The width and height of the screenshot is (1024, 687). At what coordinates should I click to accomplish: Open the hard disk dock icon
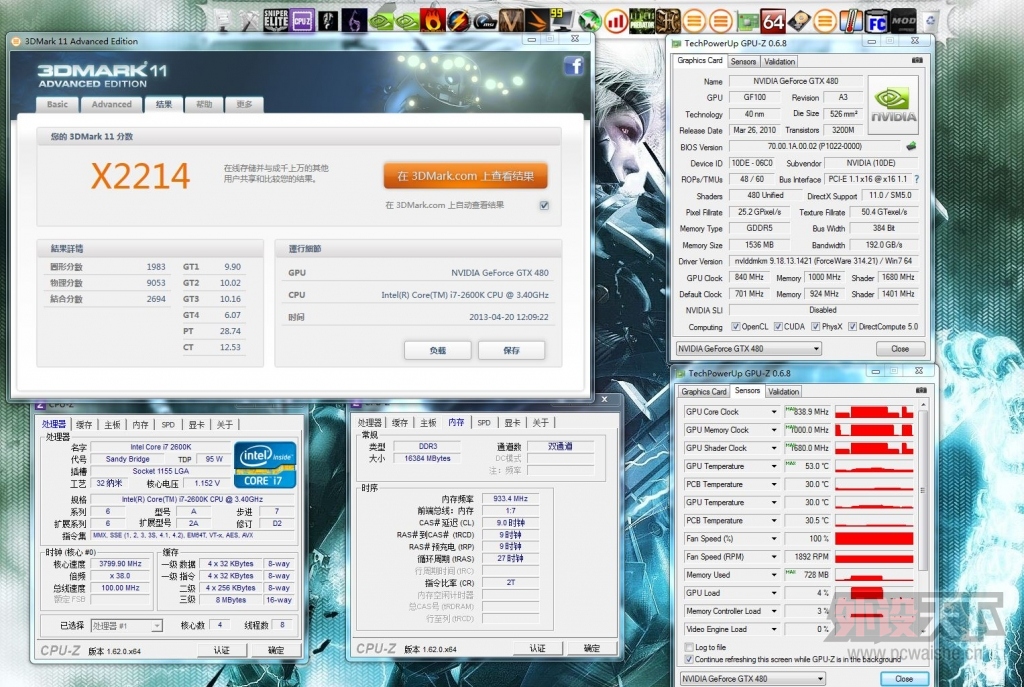(x=799, y=22)
